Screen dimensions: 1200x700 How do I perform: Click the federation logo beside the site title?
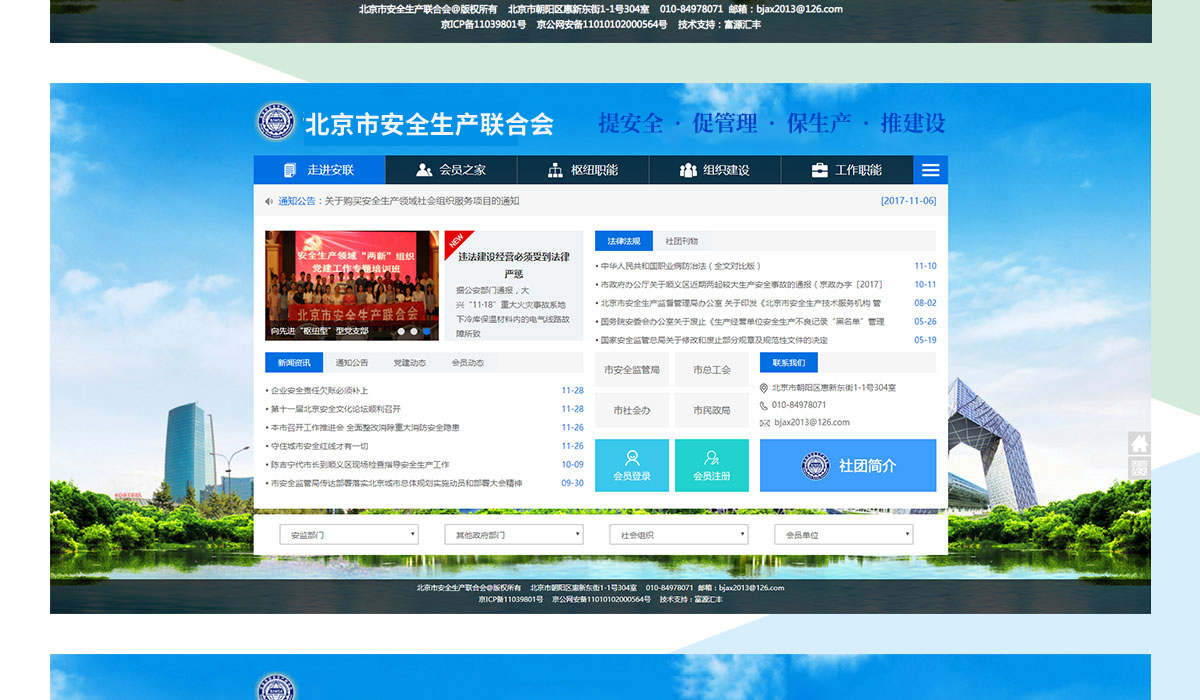[x=276, y=122]
